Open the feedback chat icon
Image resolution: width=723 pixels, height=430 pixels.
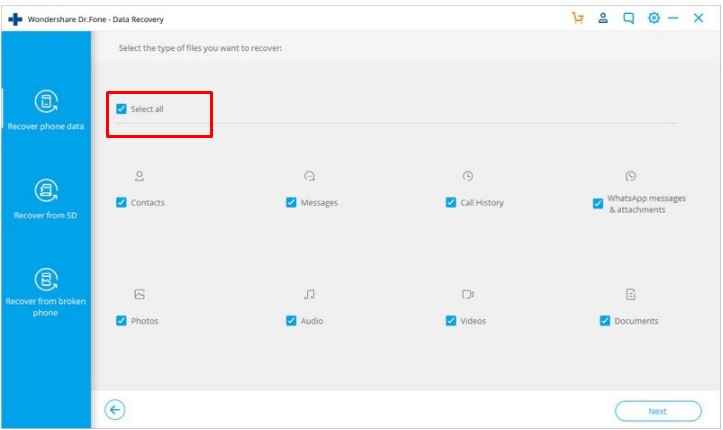click(x=628, y=18)
